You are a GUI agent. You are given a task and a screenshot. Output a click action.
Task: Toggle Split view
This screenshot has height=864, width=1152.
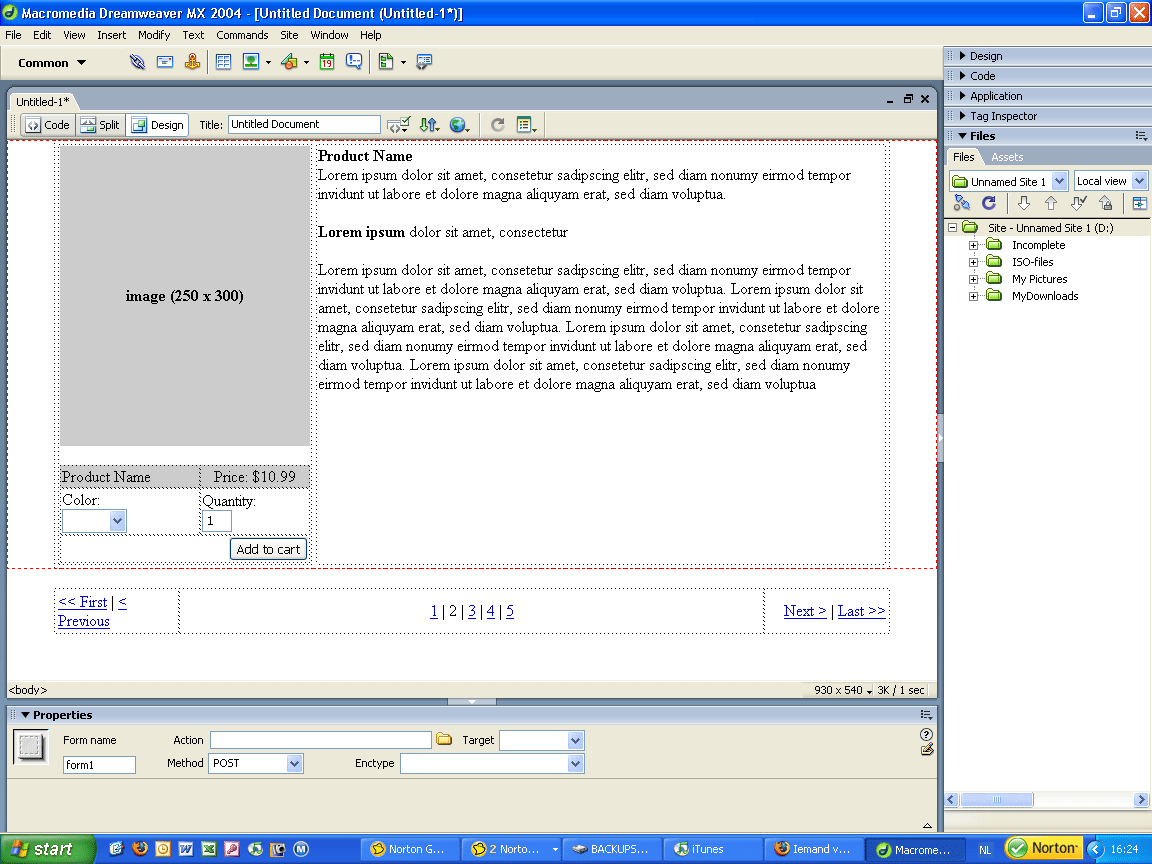click(100, 125)
